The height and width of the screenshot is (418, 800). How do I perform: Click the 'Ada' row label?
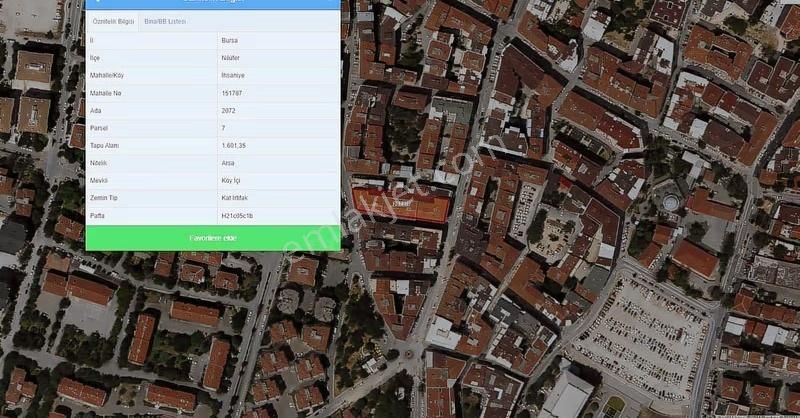tap(95, 111)
